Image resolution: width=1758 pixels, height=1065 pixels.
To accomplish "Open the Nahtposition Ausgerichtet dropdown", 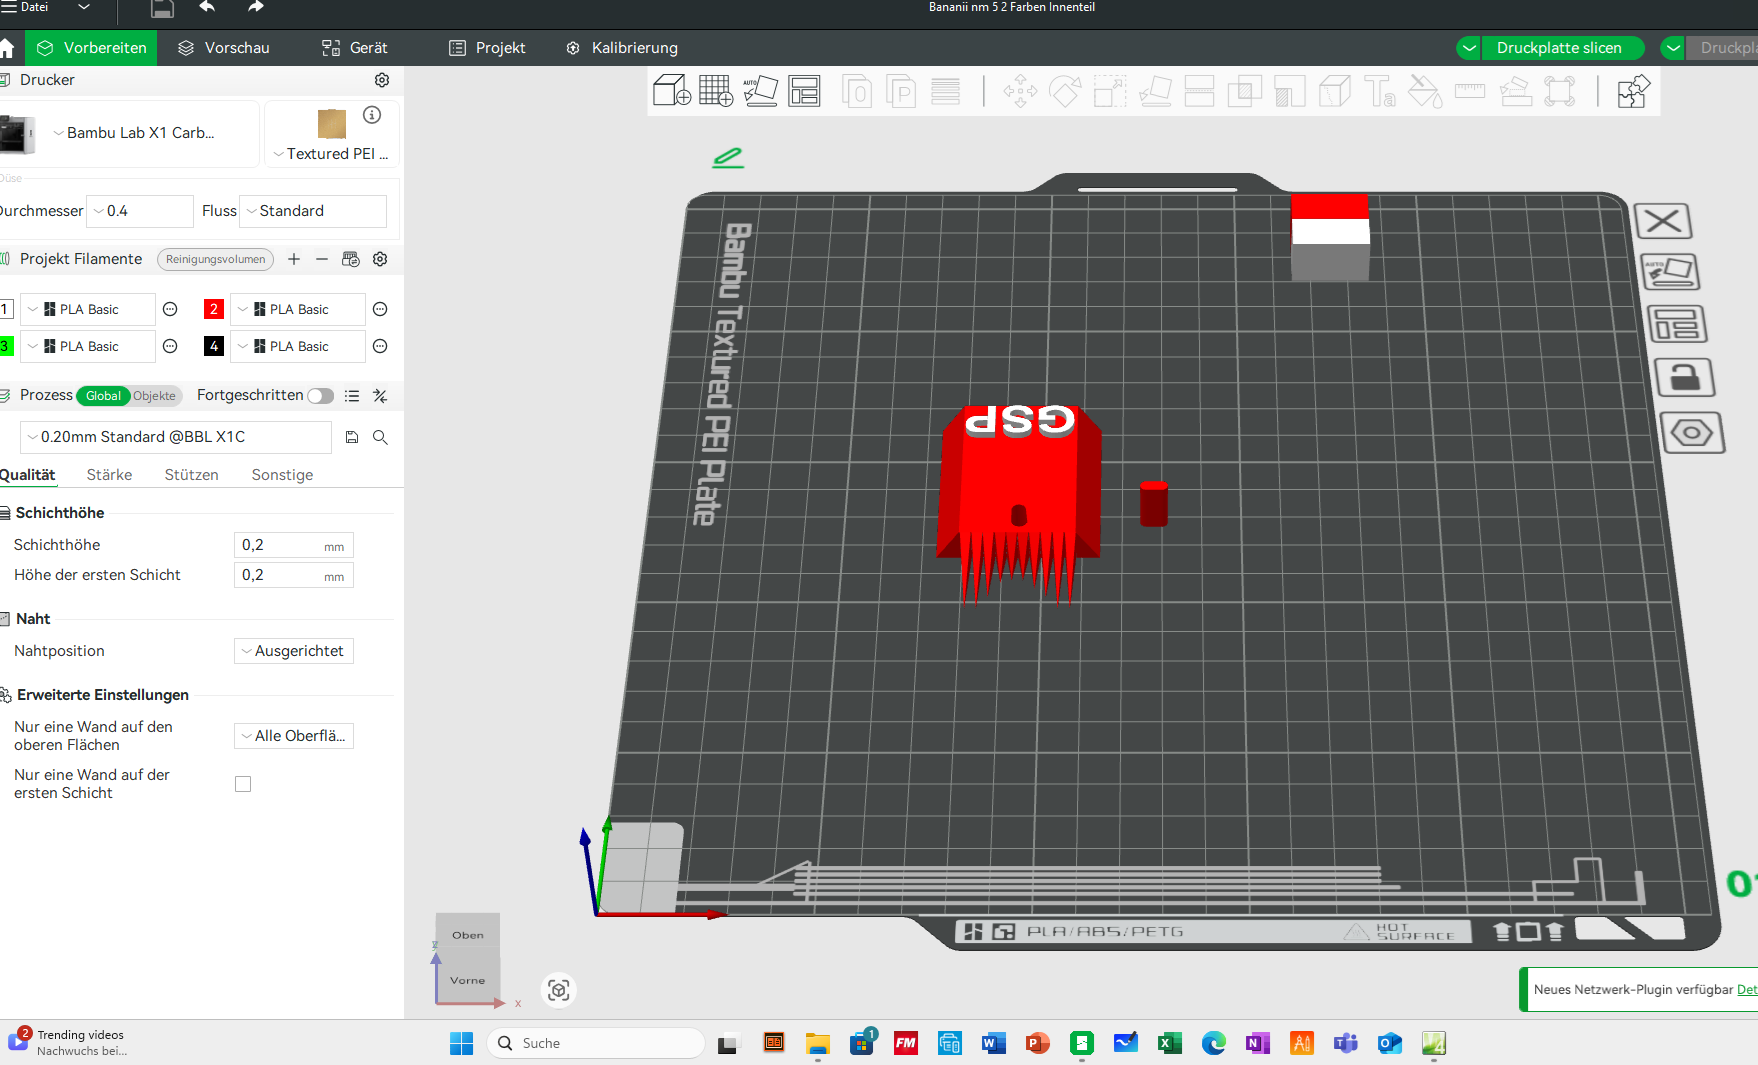I will coord(293,651).
